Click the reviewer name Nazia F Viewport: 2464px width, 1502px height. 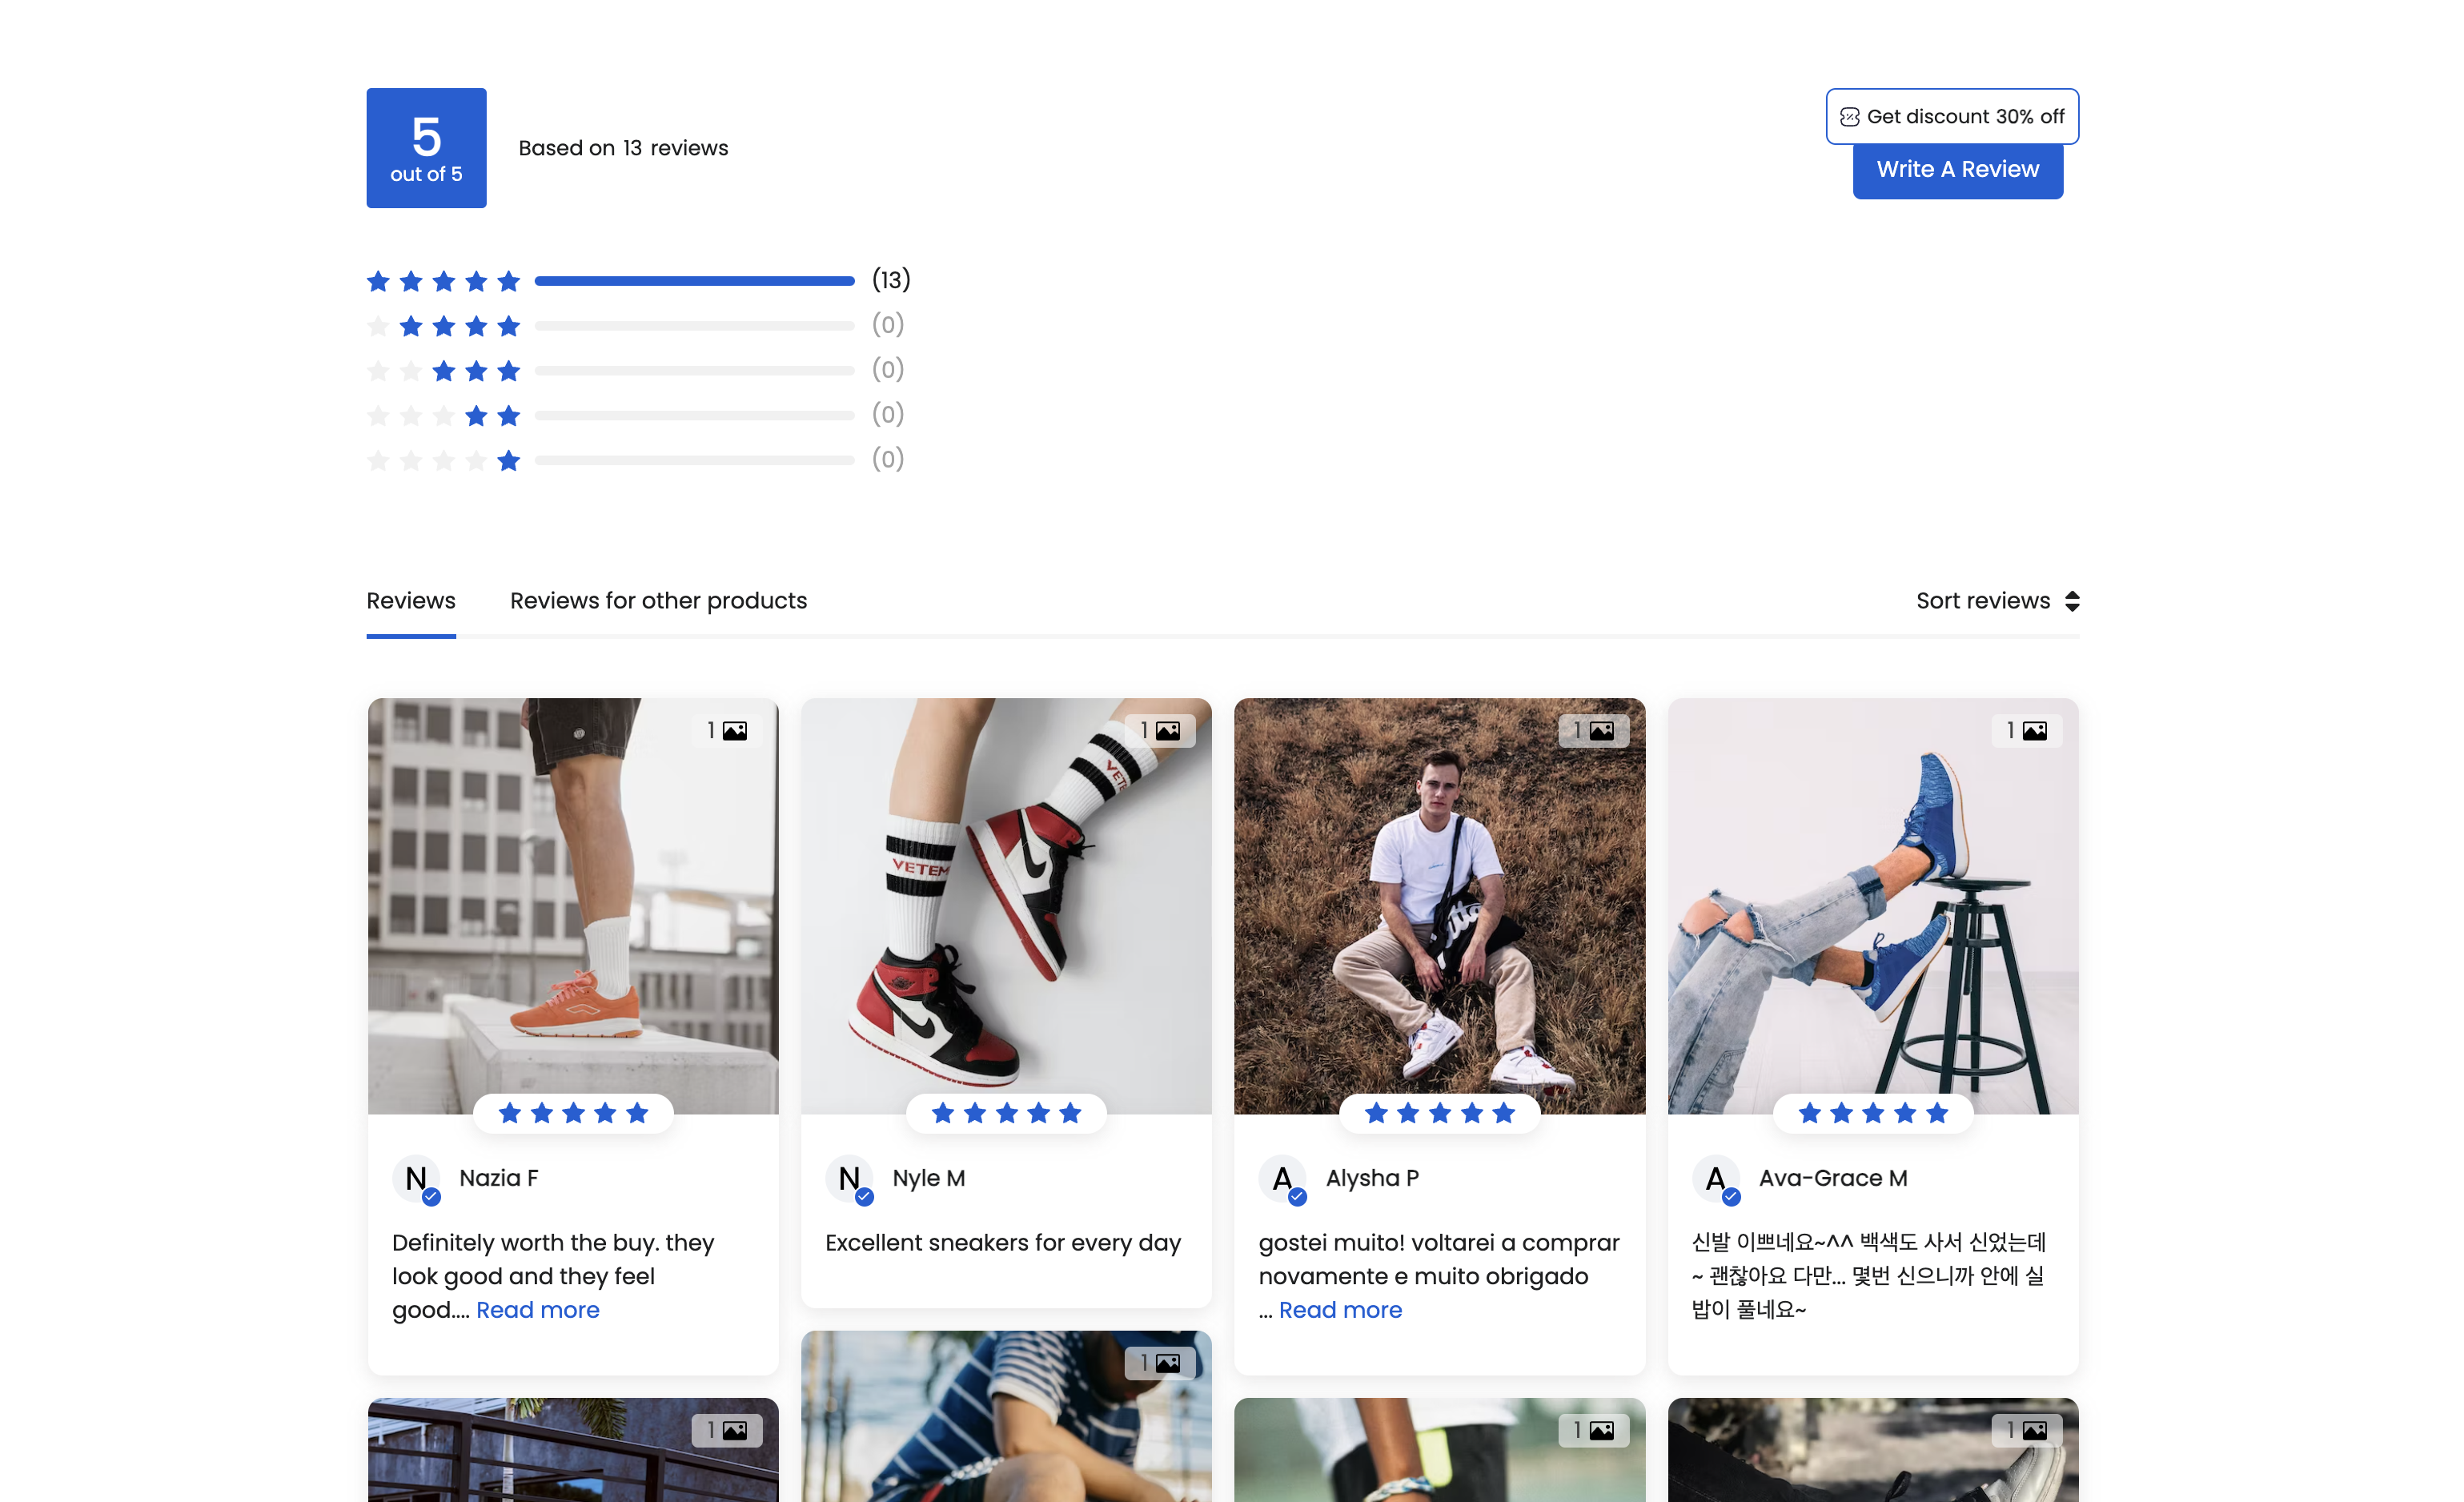point(498,1178)
